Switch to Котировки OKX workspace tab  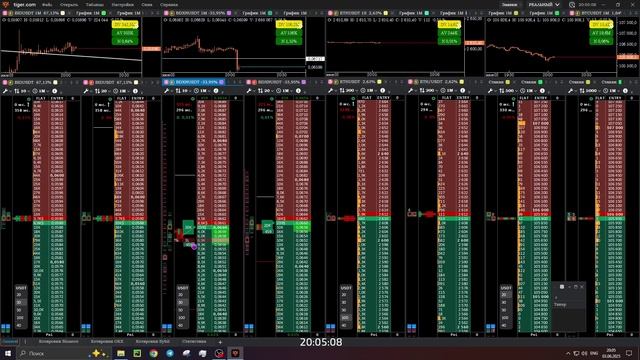pos(107,341)
